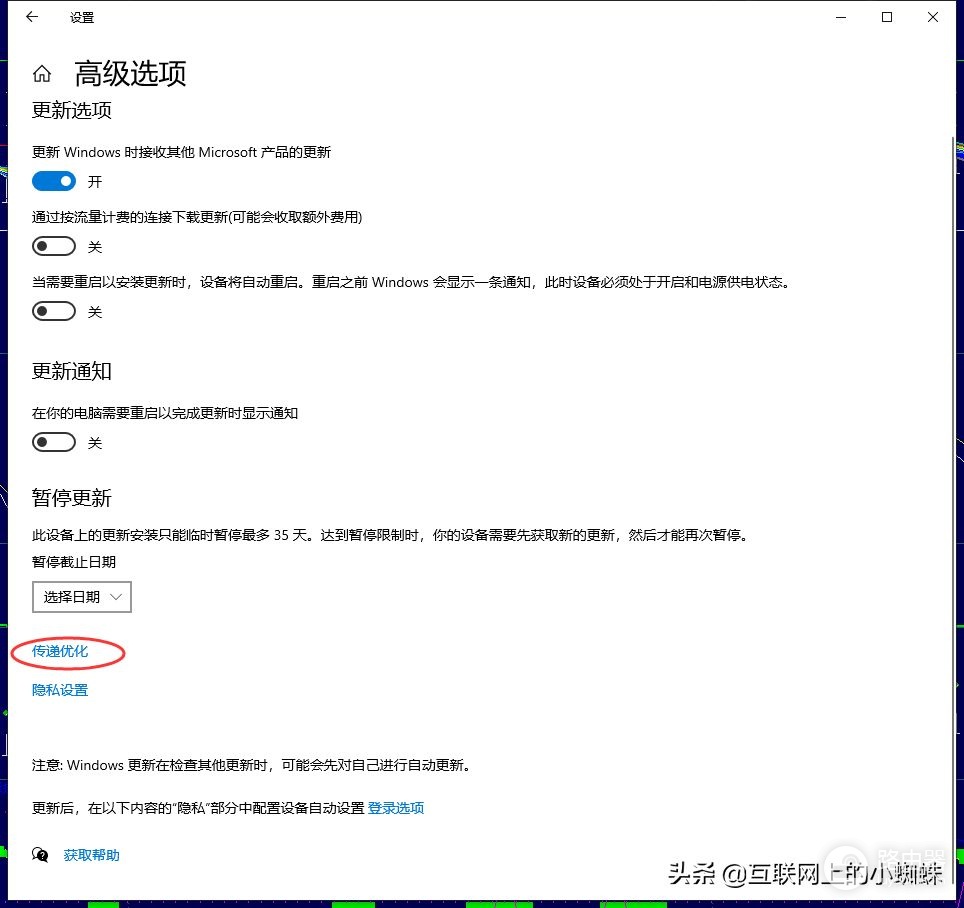Click the 获取帮助 link
Viewport: 964px width, 908px height.
[92, 855]
